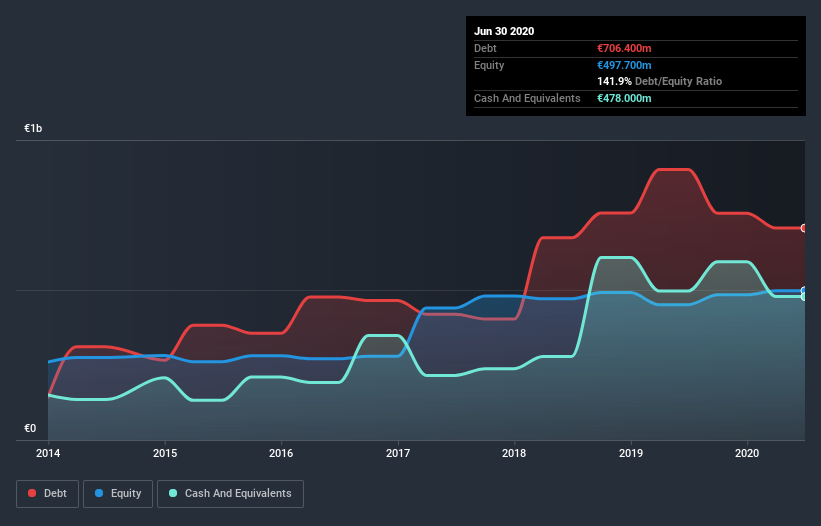821x526 pixels.
Task: Click the Jun 30 2020 tooltip date
Action: tap(504, 31)
